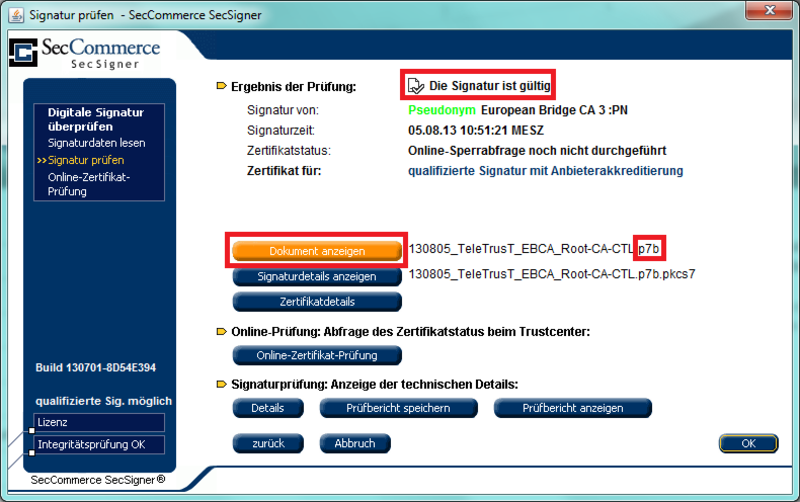Image resolution: width=800 pixels, height=502 pixels.
Task: Click the file name ending in CTL.p7b.pkcs7
Action: 552,274
